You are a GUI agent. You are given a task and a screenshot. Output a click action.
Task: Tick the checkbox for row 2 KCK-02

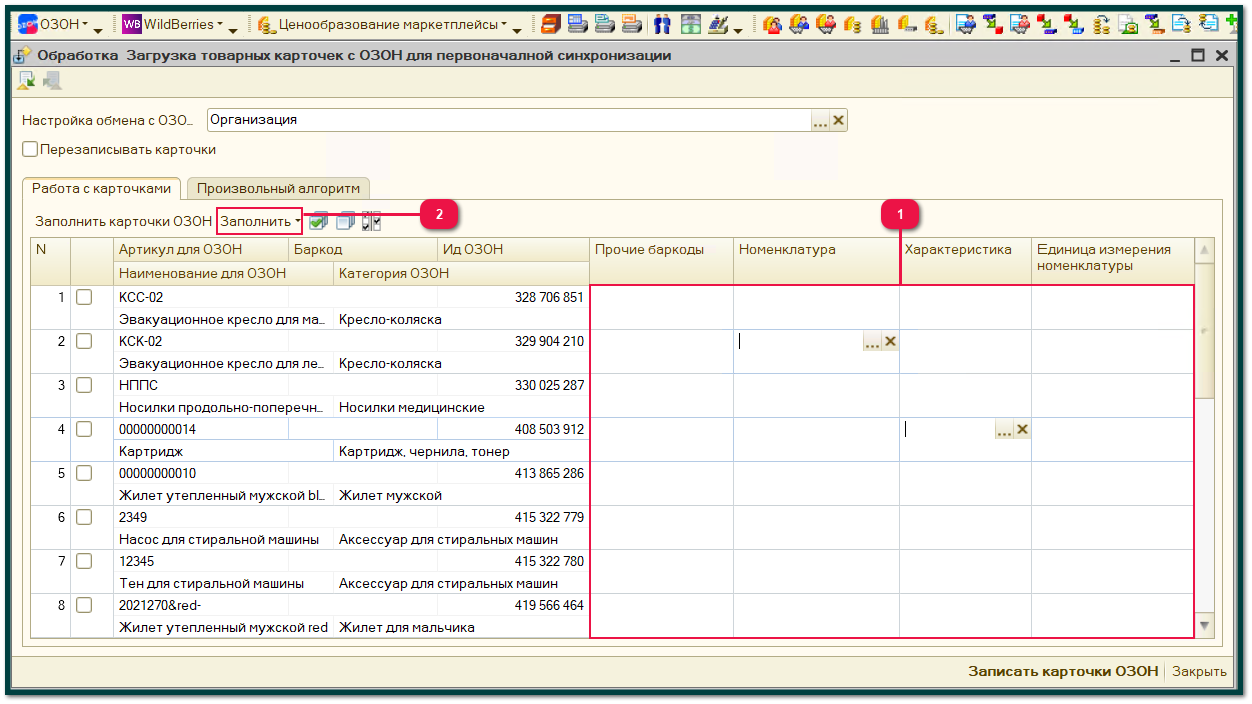(x=84, y=341)
